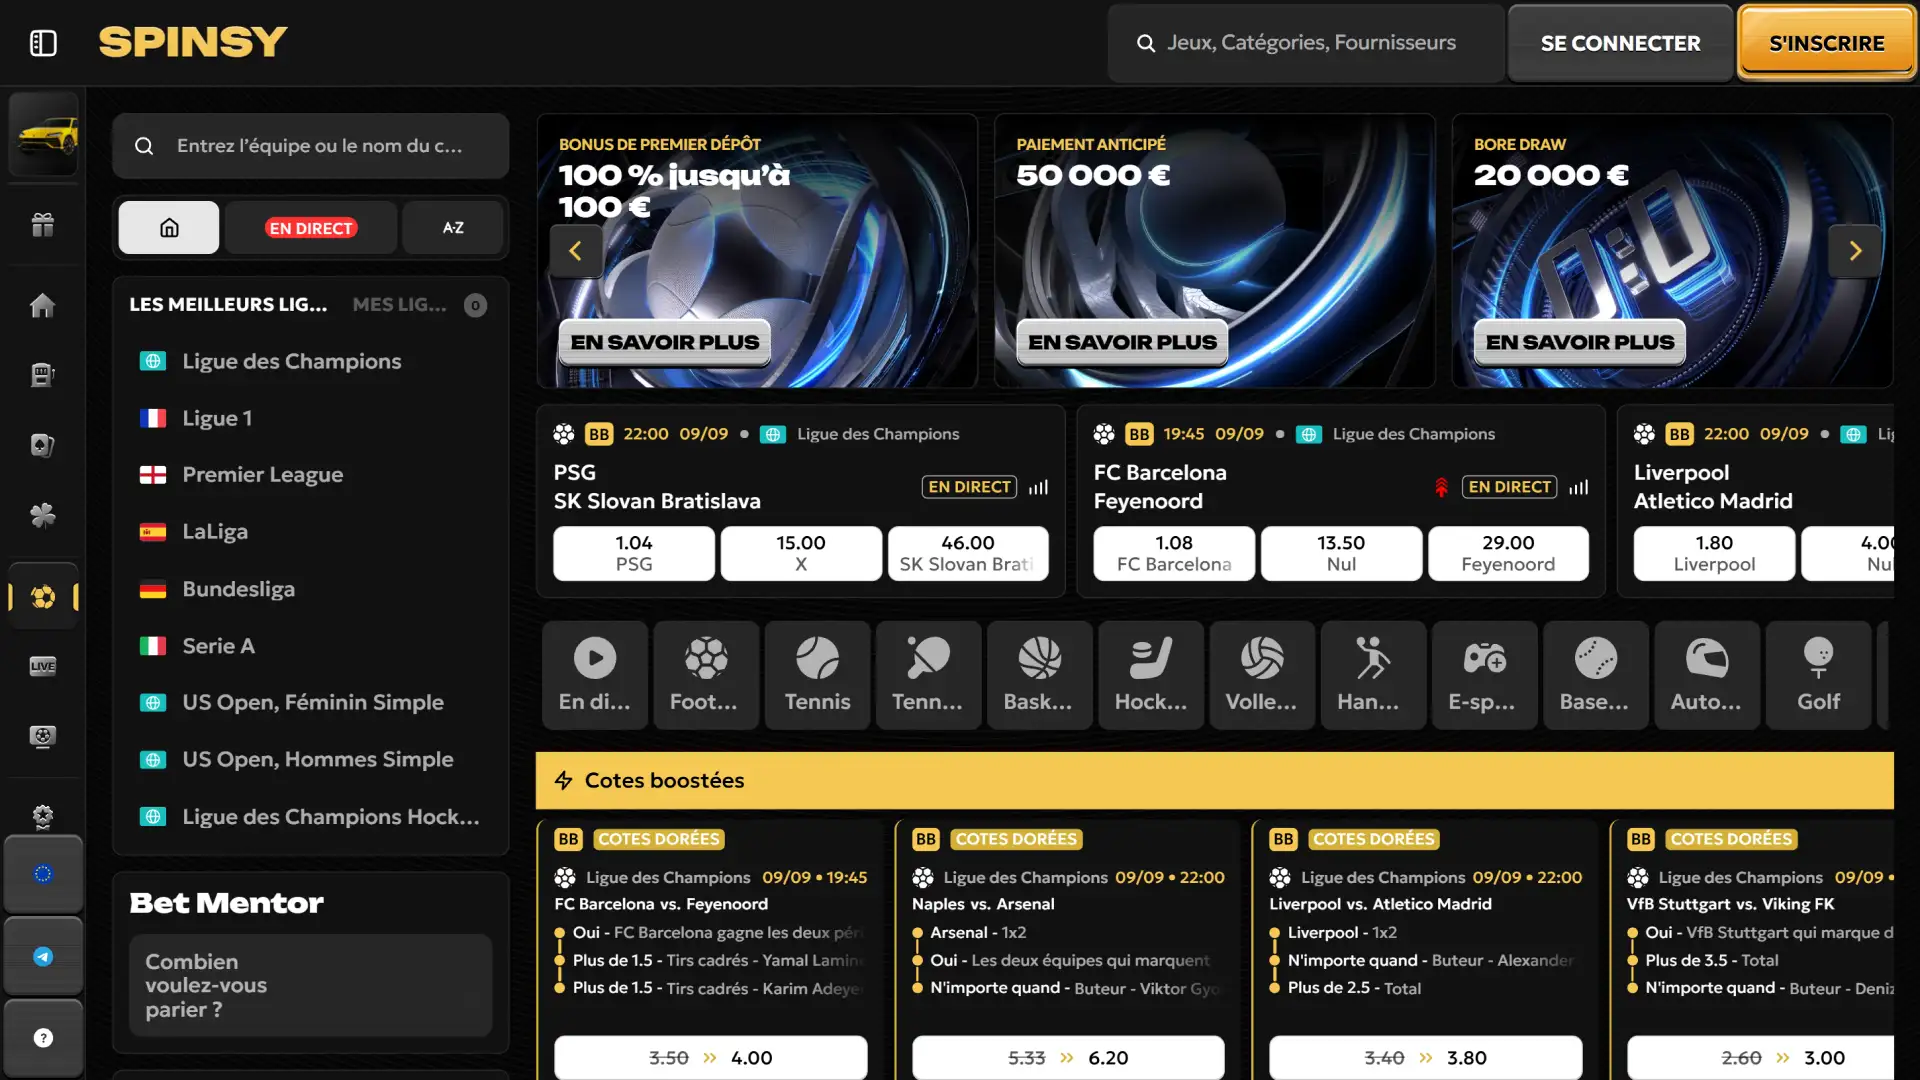Screen dimensions: 1920x1080
Task: Select the En direct play category icon
Action: [x=595, y=675]
